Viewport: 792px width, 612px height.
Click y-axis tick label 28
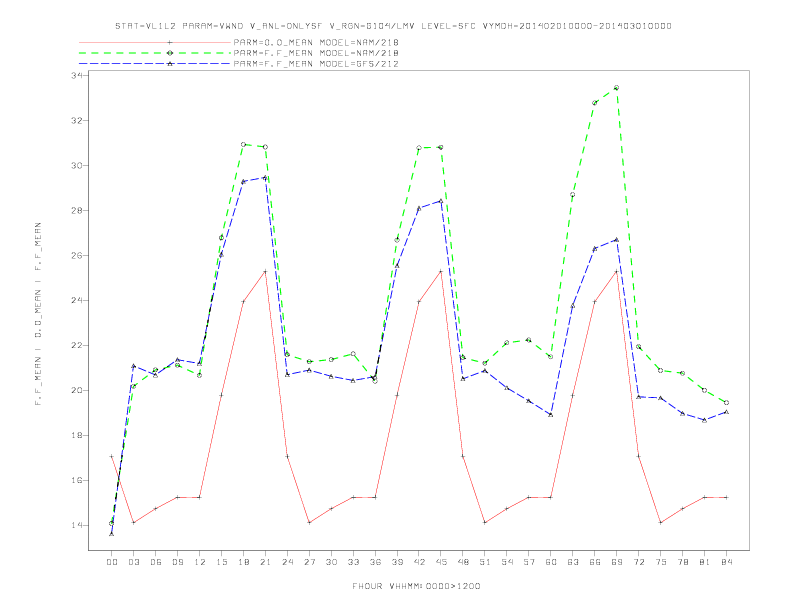click(77, 210)
